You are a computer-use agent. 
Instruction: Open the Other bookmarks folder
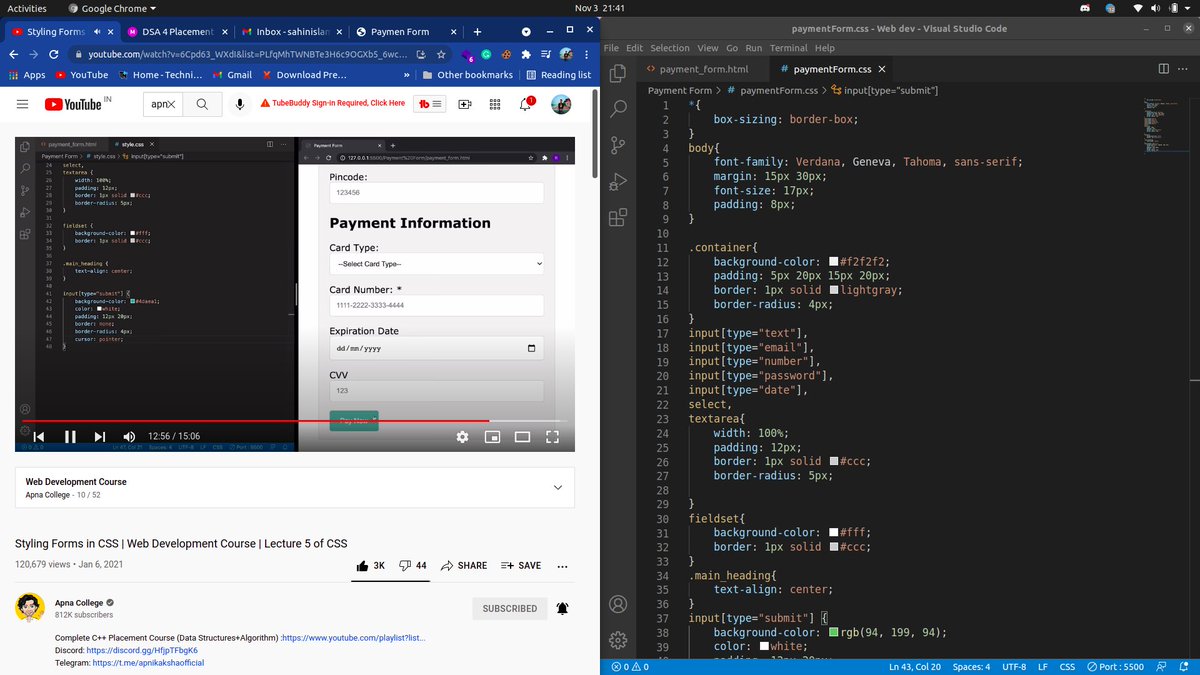468,75
